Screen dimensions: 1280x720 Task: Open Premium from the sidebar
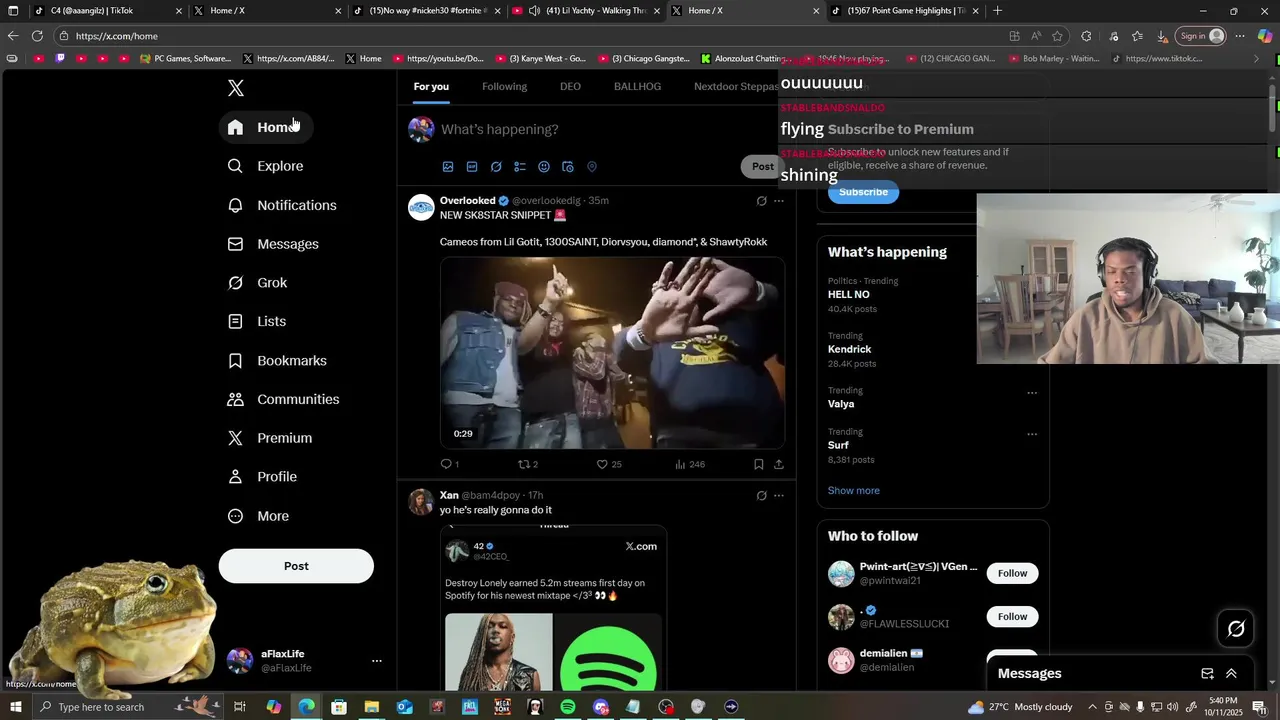[271, 438]
